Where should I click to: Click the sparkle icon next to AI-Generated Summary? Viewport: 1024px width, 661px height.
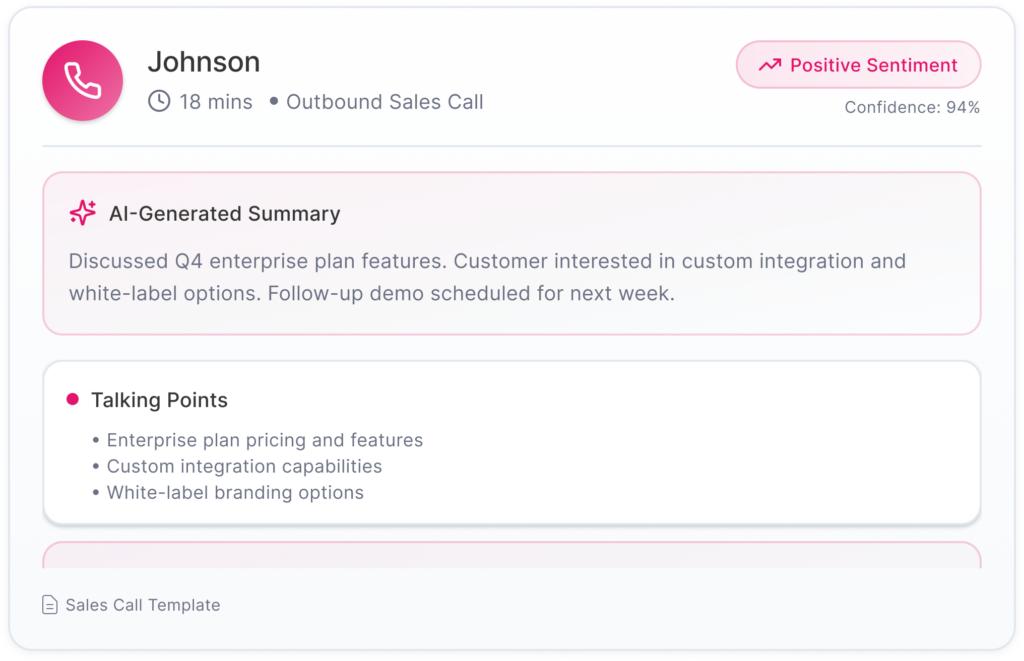point(82,213)
